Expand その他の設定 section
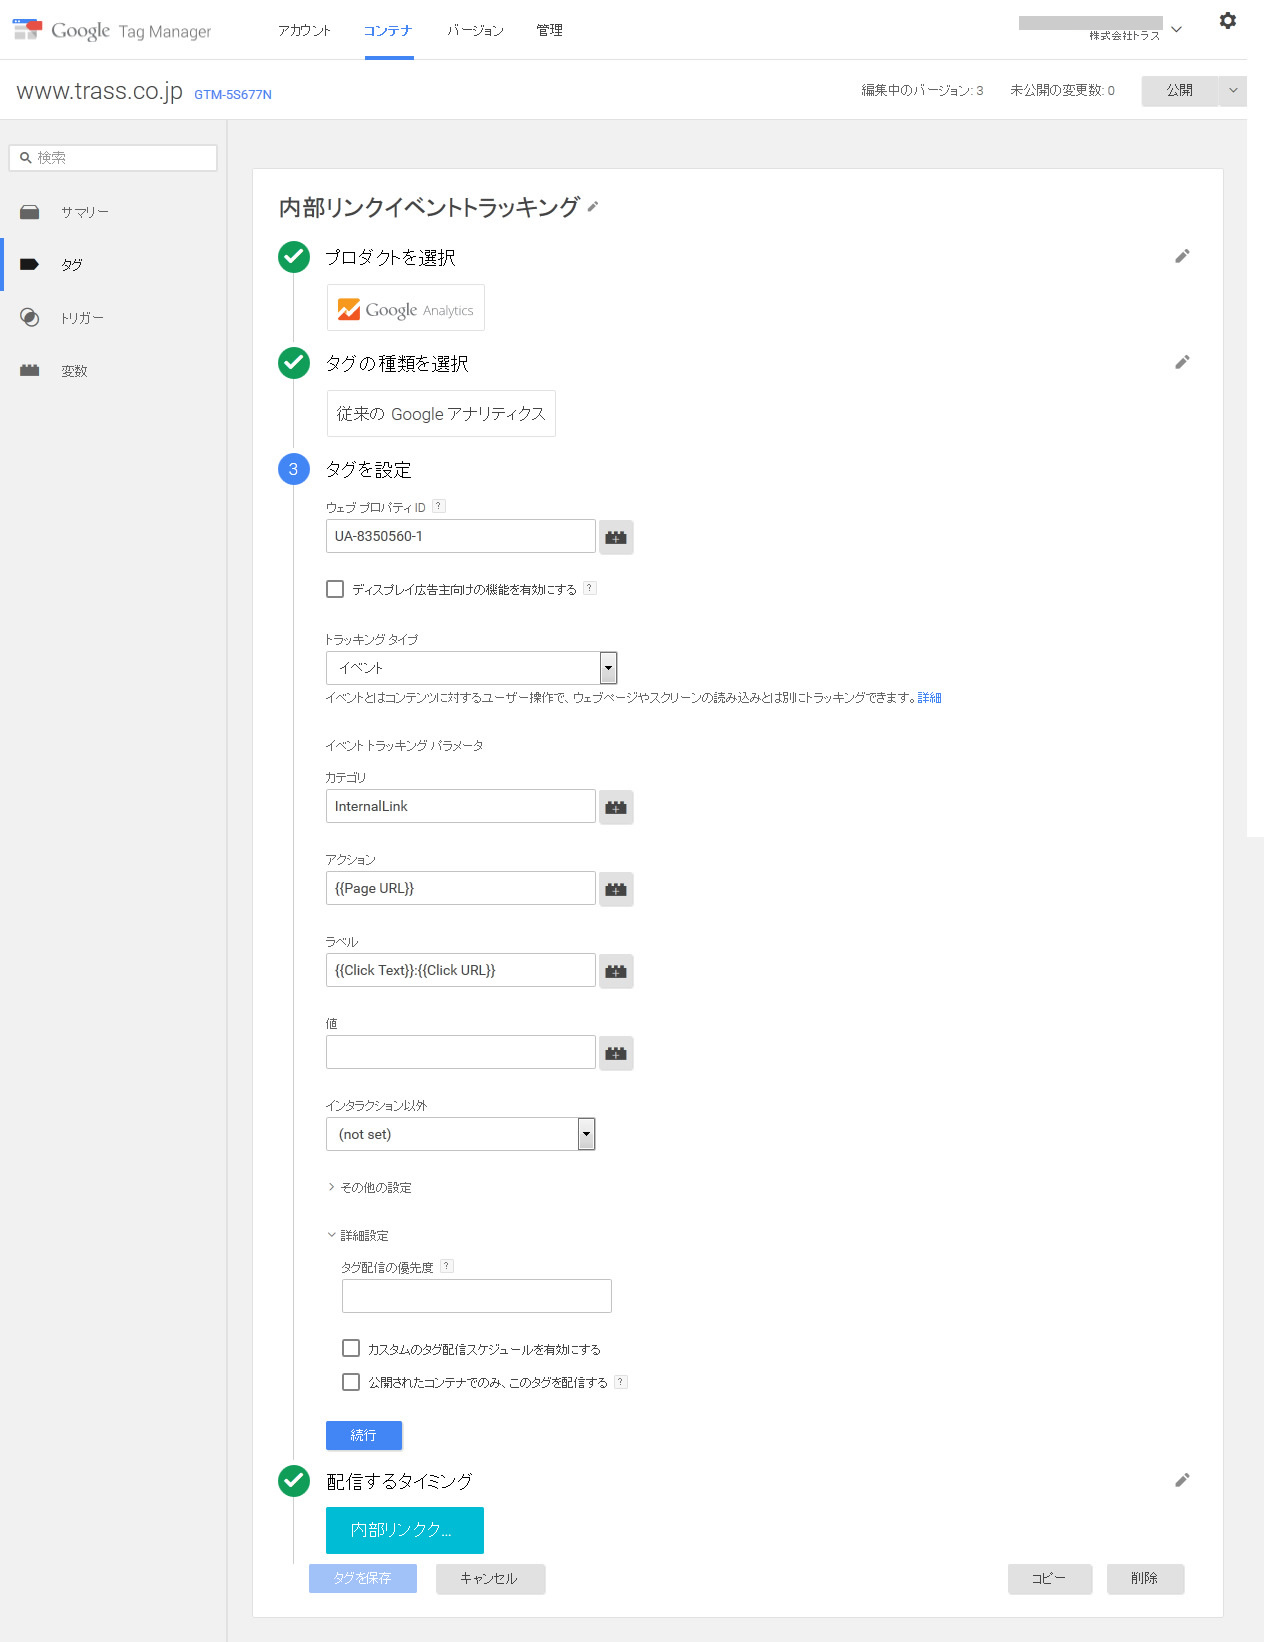Viewport: 1264px width, 1642px height. (369, 1188)
